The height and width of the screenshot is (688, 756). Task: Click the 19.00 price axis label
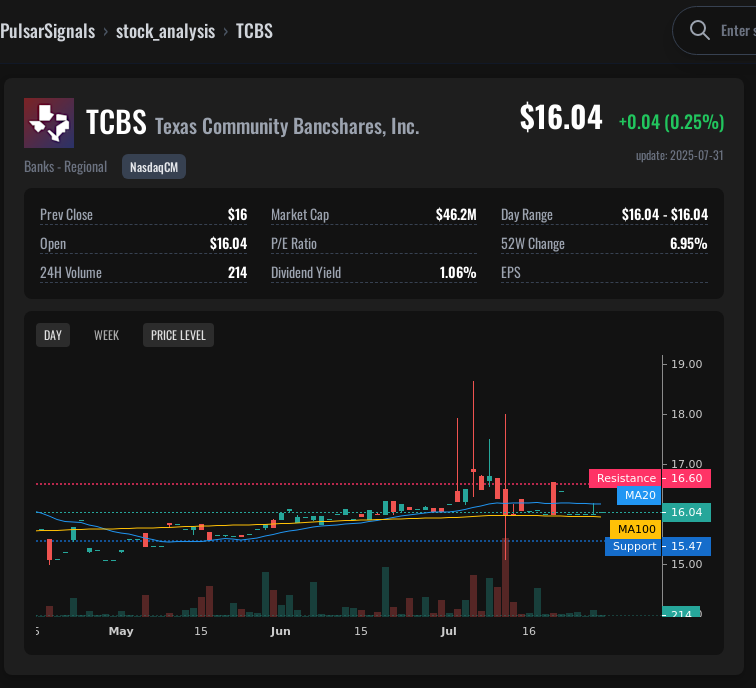pyautogui.click(x=687, y=364)
